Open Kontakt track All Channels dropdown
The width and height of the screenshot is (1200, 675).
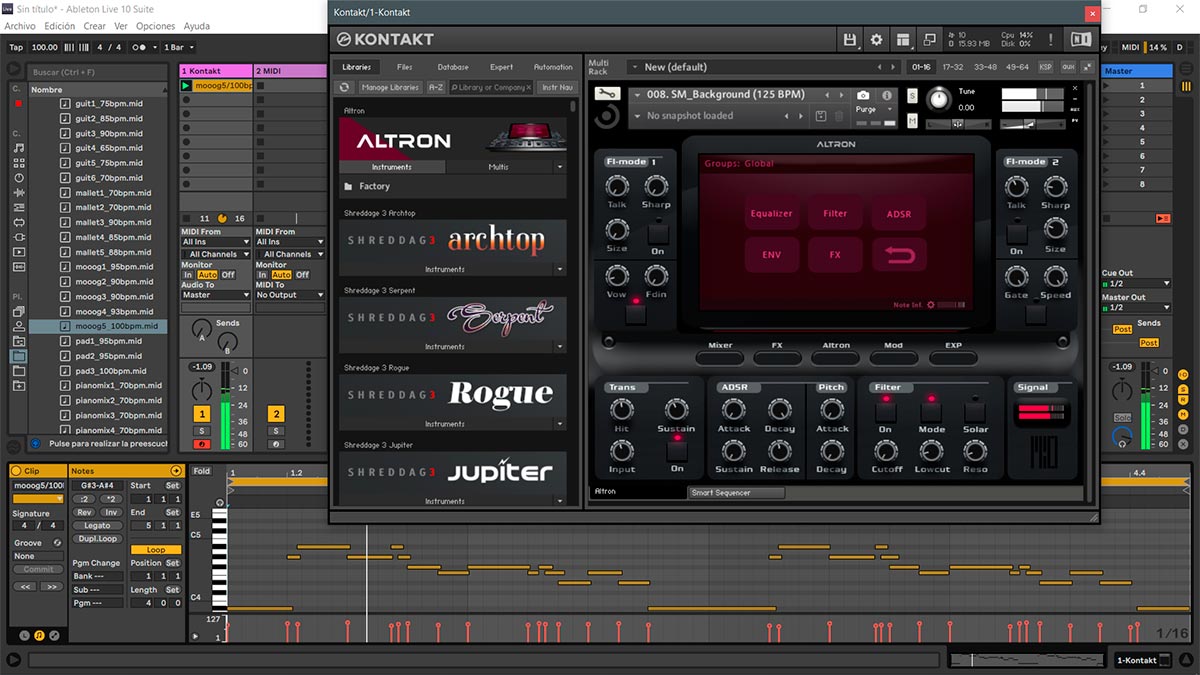(216, 254)
